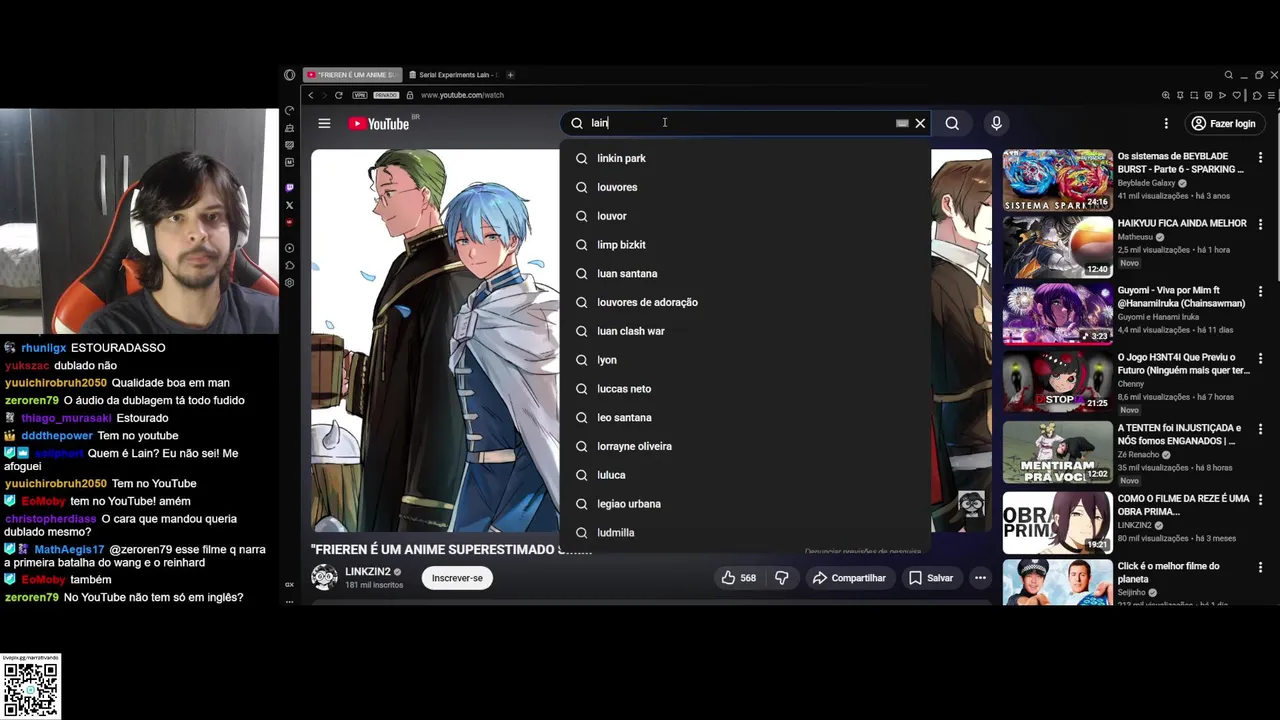1280x720 pixels.
Task: Pick 'leo santana' from suggestions
Action: 745,417
